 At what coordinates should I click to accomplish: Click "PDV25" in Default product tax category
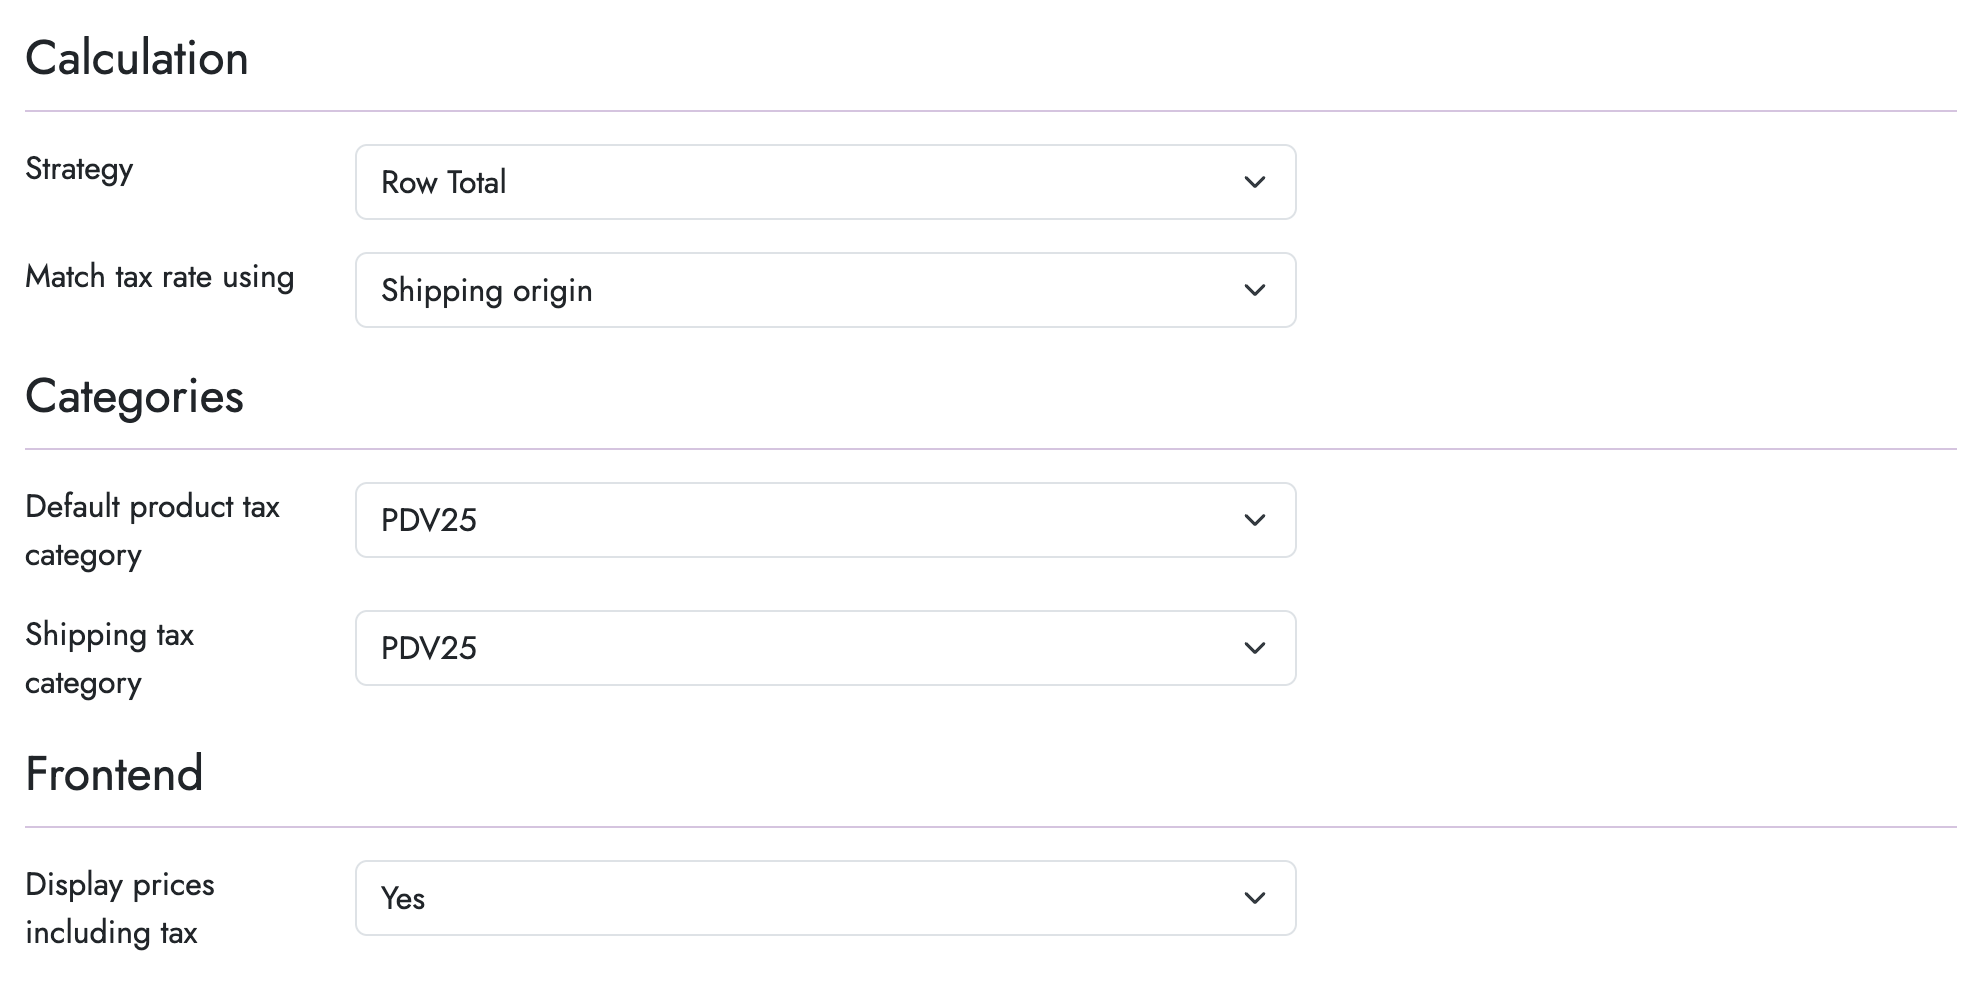(430, 520)
